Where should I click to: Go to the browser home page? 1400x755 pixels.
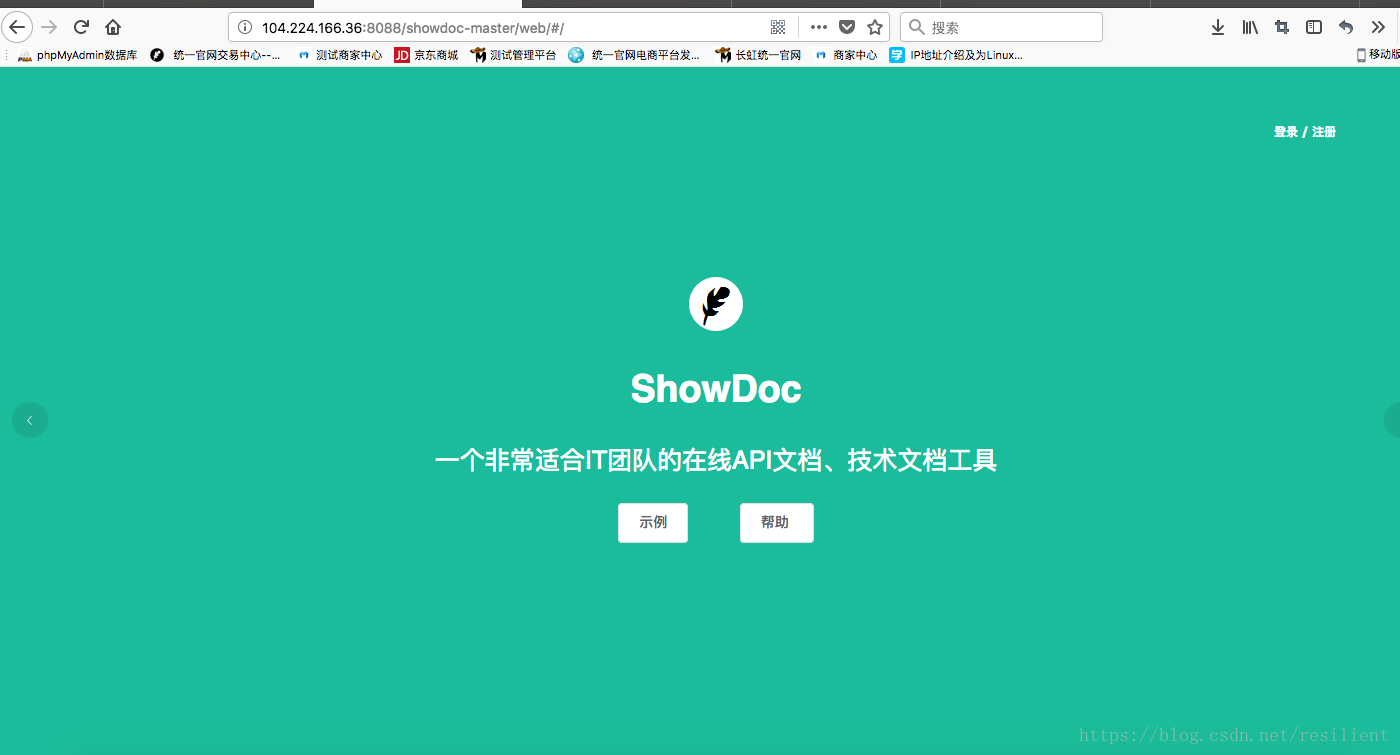113,27
